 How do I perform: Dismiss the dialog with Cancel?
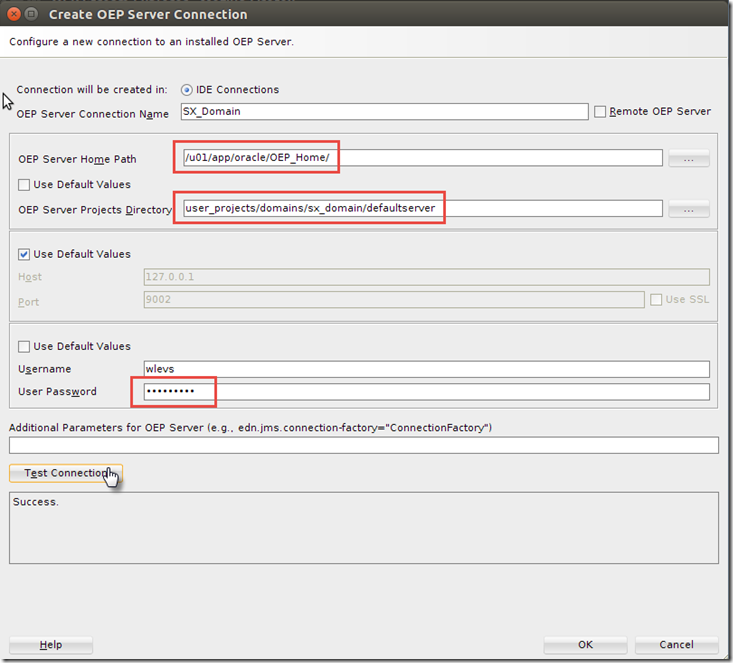(x=676, y=645)
